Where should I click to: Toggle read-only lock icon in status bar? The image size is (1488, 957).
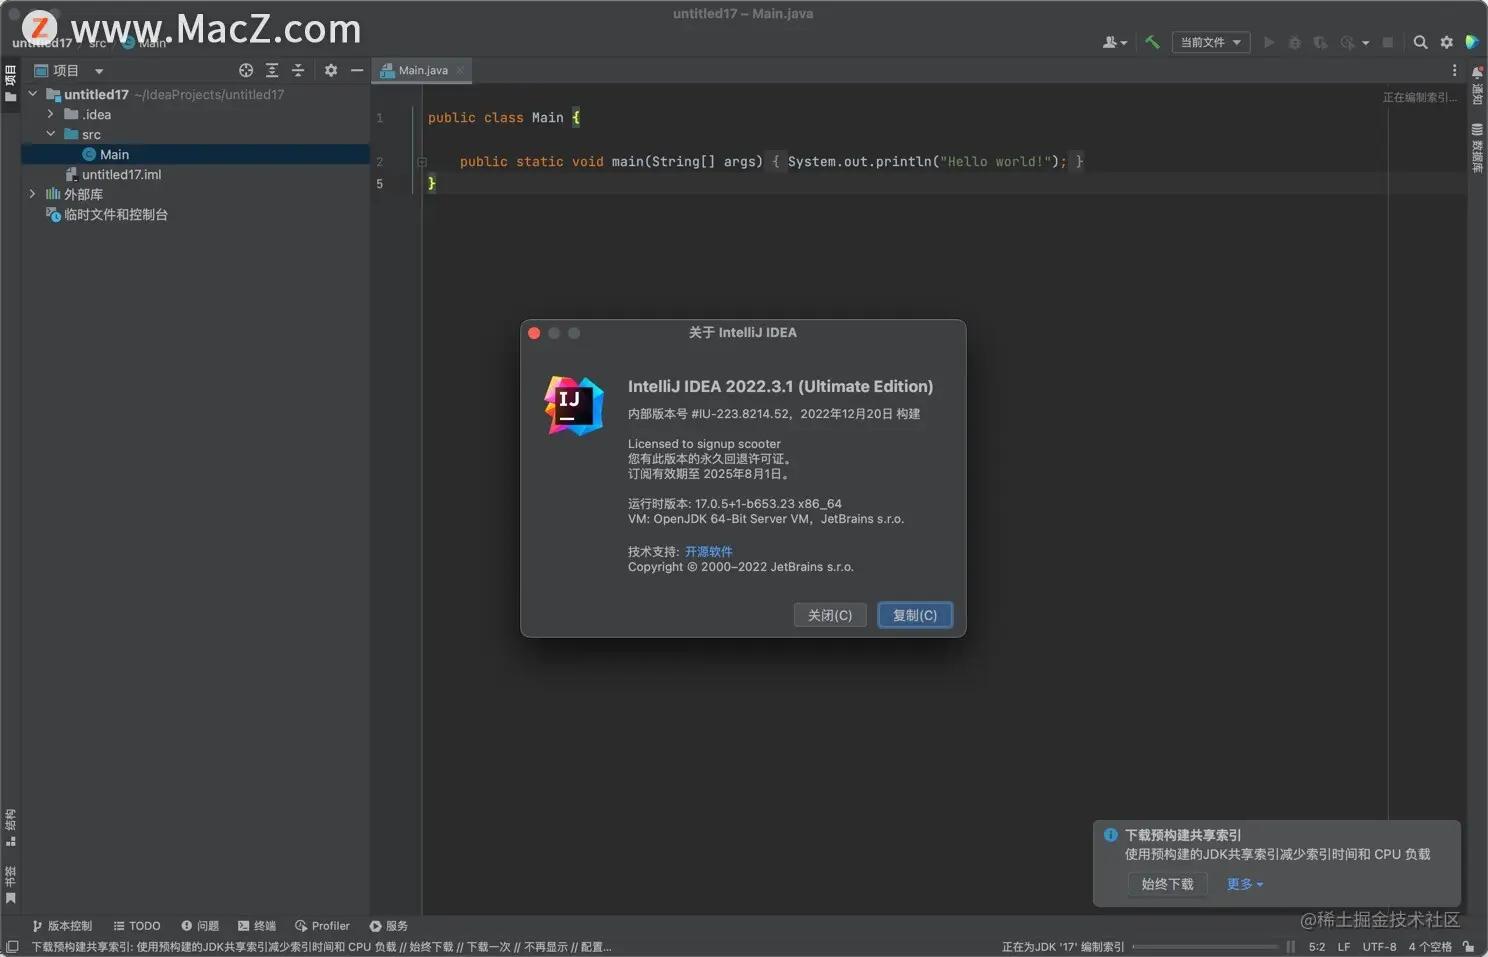(x=1468, y=946)
